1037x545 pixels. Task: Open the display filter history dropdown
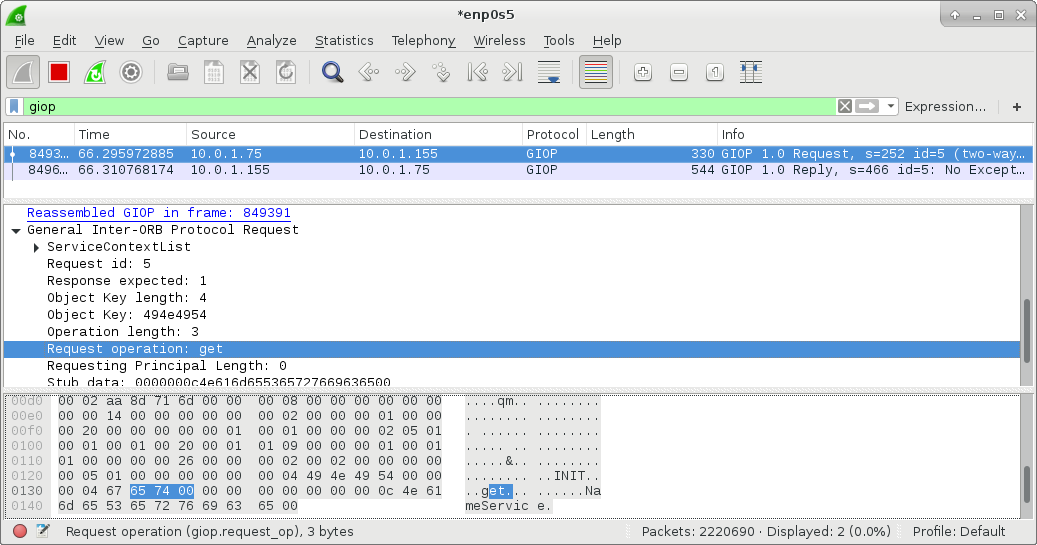pyautogui.click(x=891, y=106)
